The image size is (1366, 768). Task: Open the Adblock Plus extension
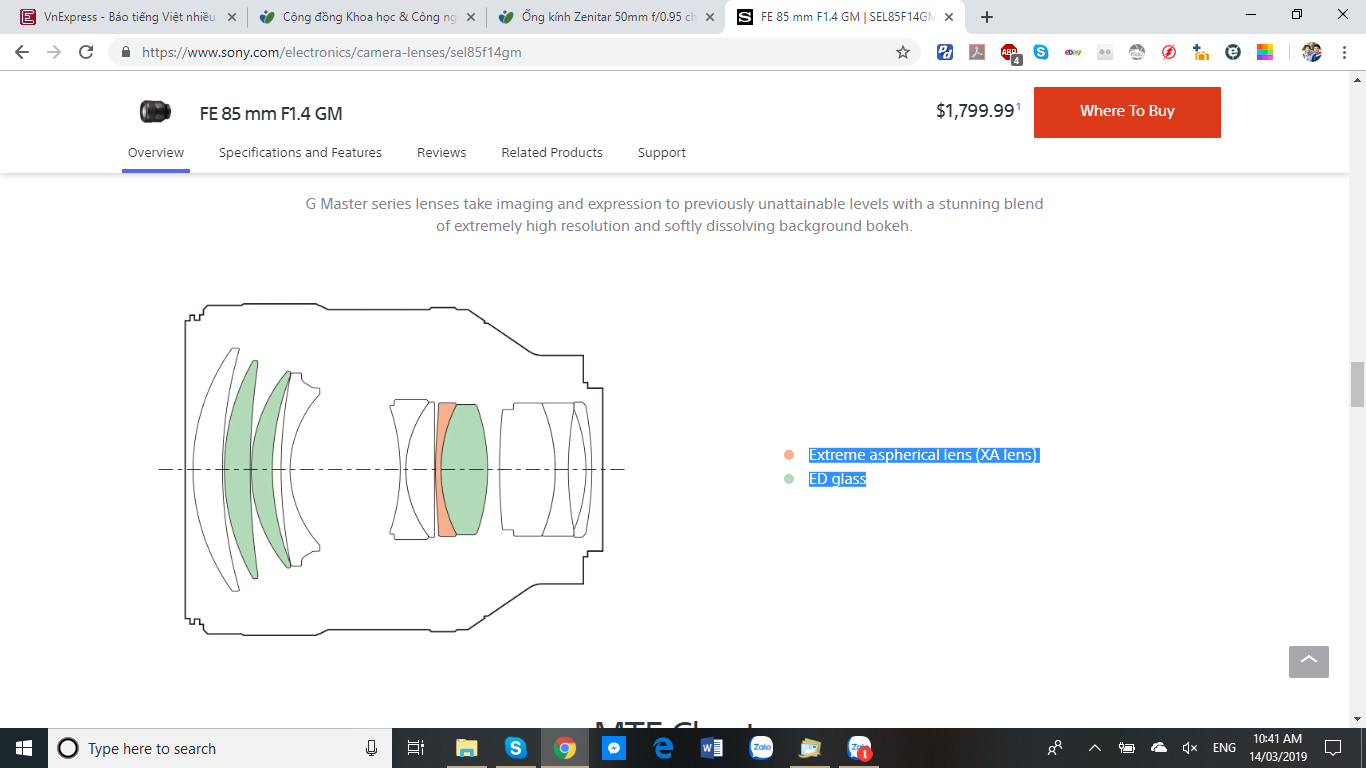point(1010,53)
